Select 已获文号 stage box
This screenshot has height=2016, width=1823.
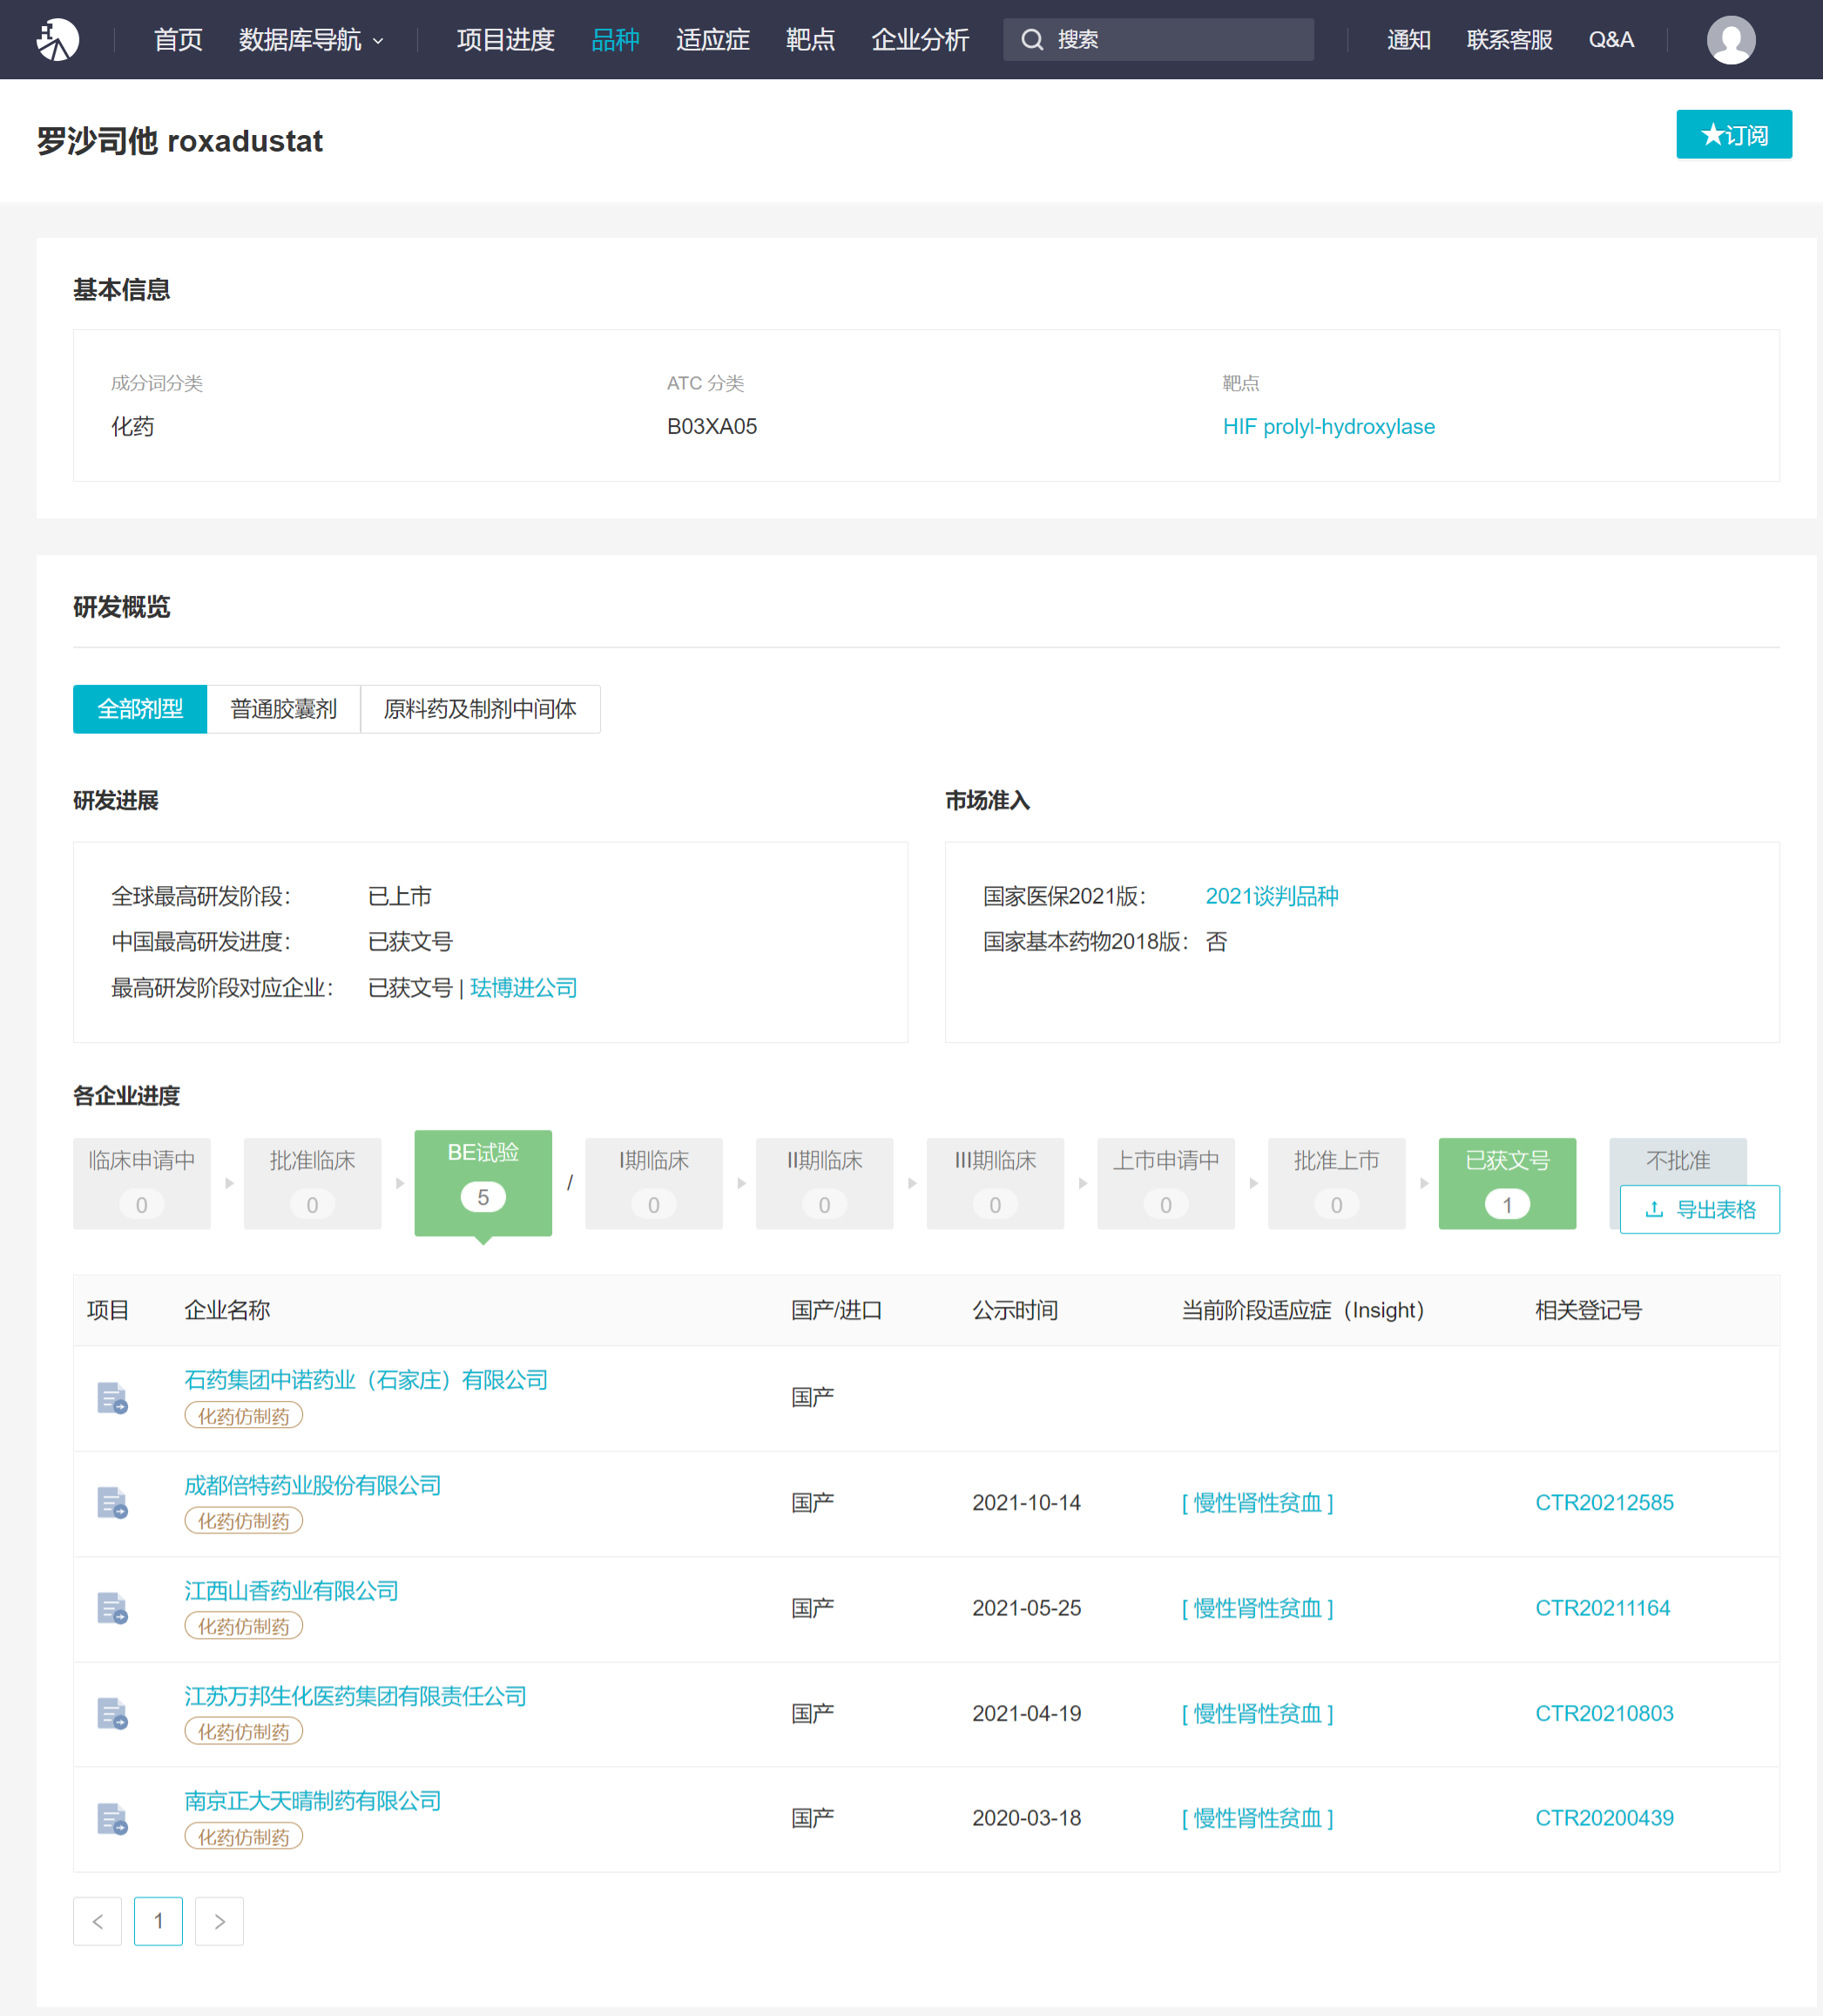[1507, 1183]
